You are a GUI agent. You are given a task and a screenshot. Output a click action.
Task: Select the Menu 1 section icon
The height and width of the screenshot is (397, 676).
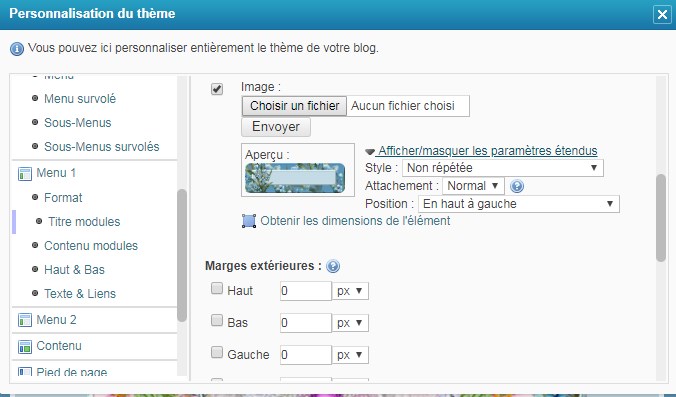click(25, 174)
